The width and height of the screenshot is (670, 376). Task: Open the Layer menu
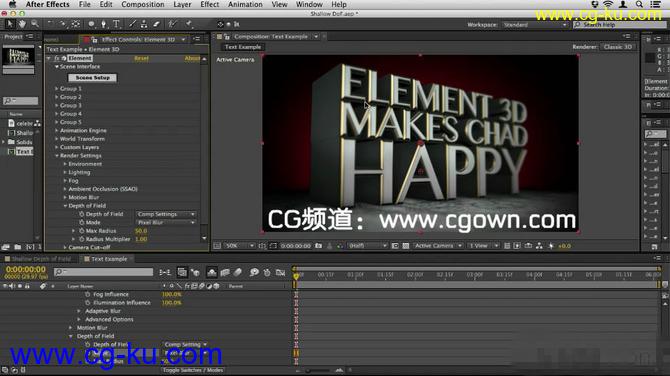[182, 4]
